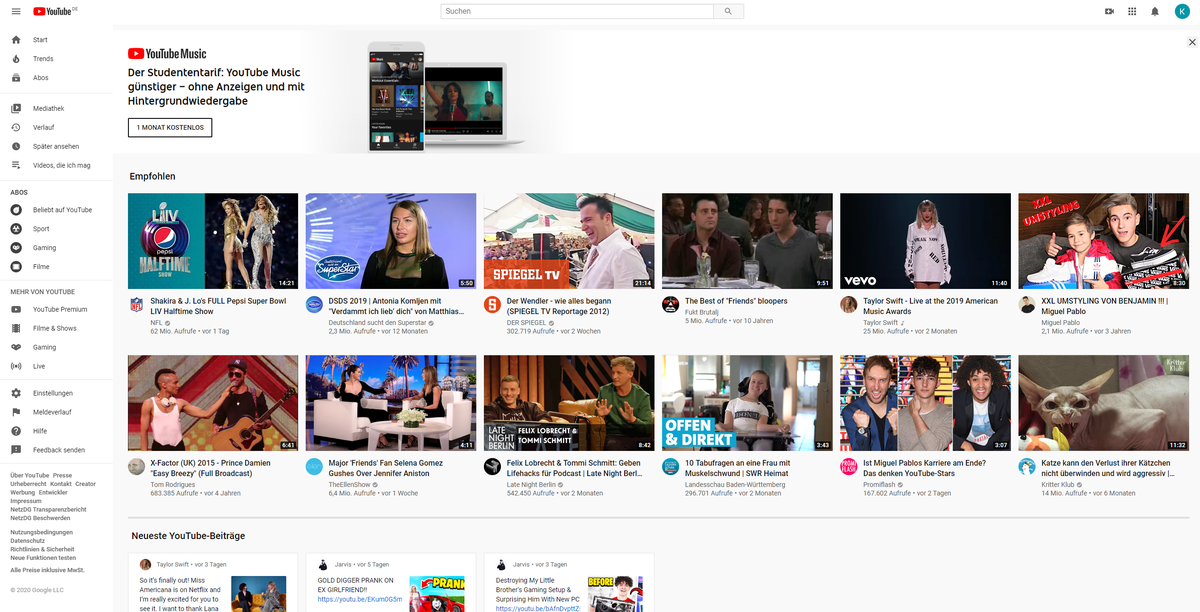
Task: Click the TheEllenShow channel name
Action: coord(349,484)
